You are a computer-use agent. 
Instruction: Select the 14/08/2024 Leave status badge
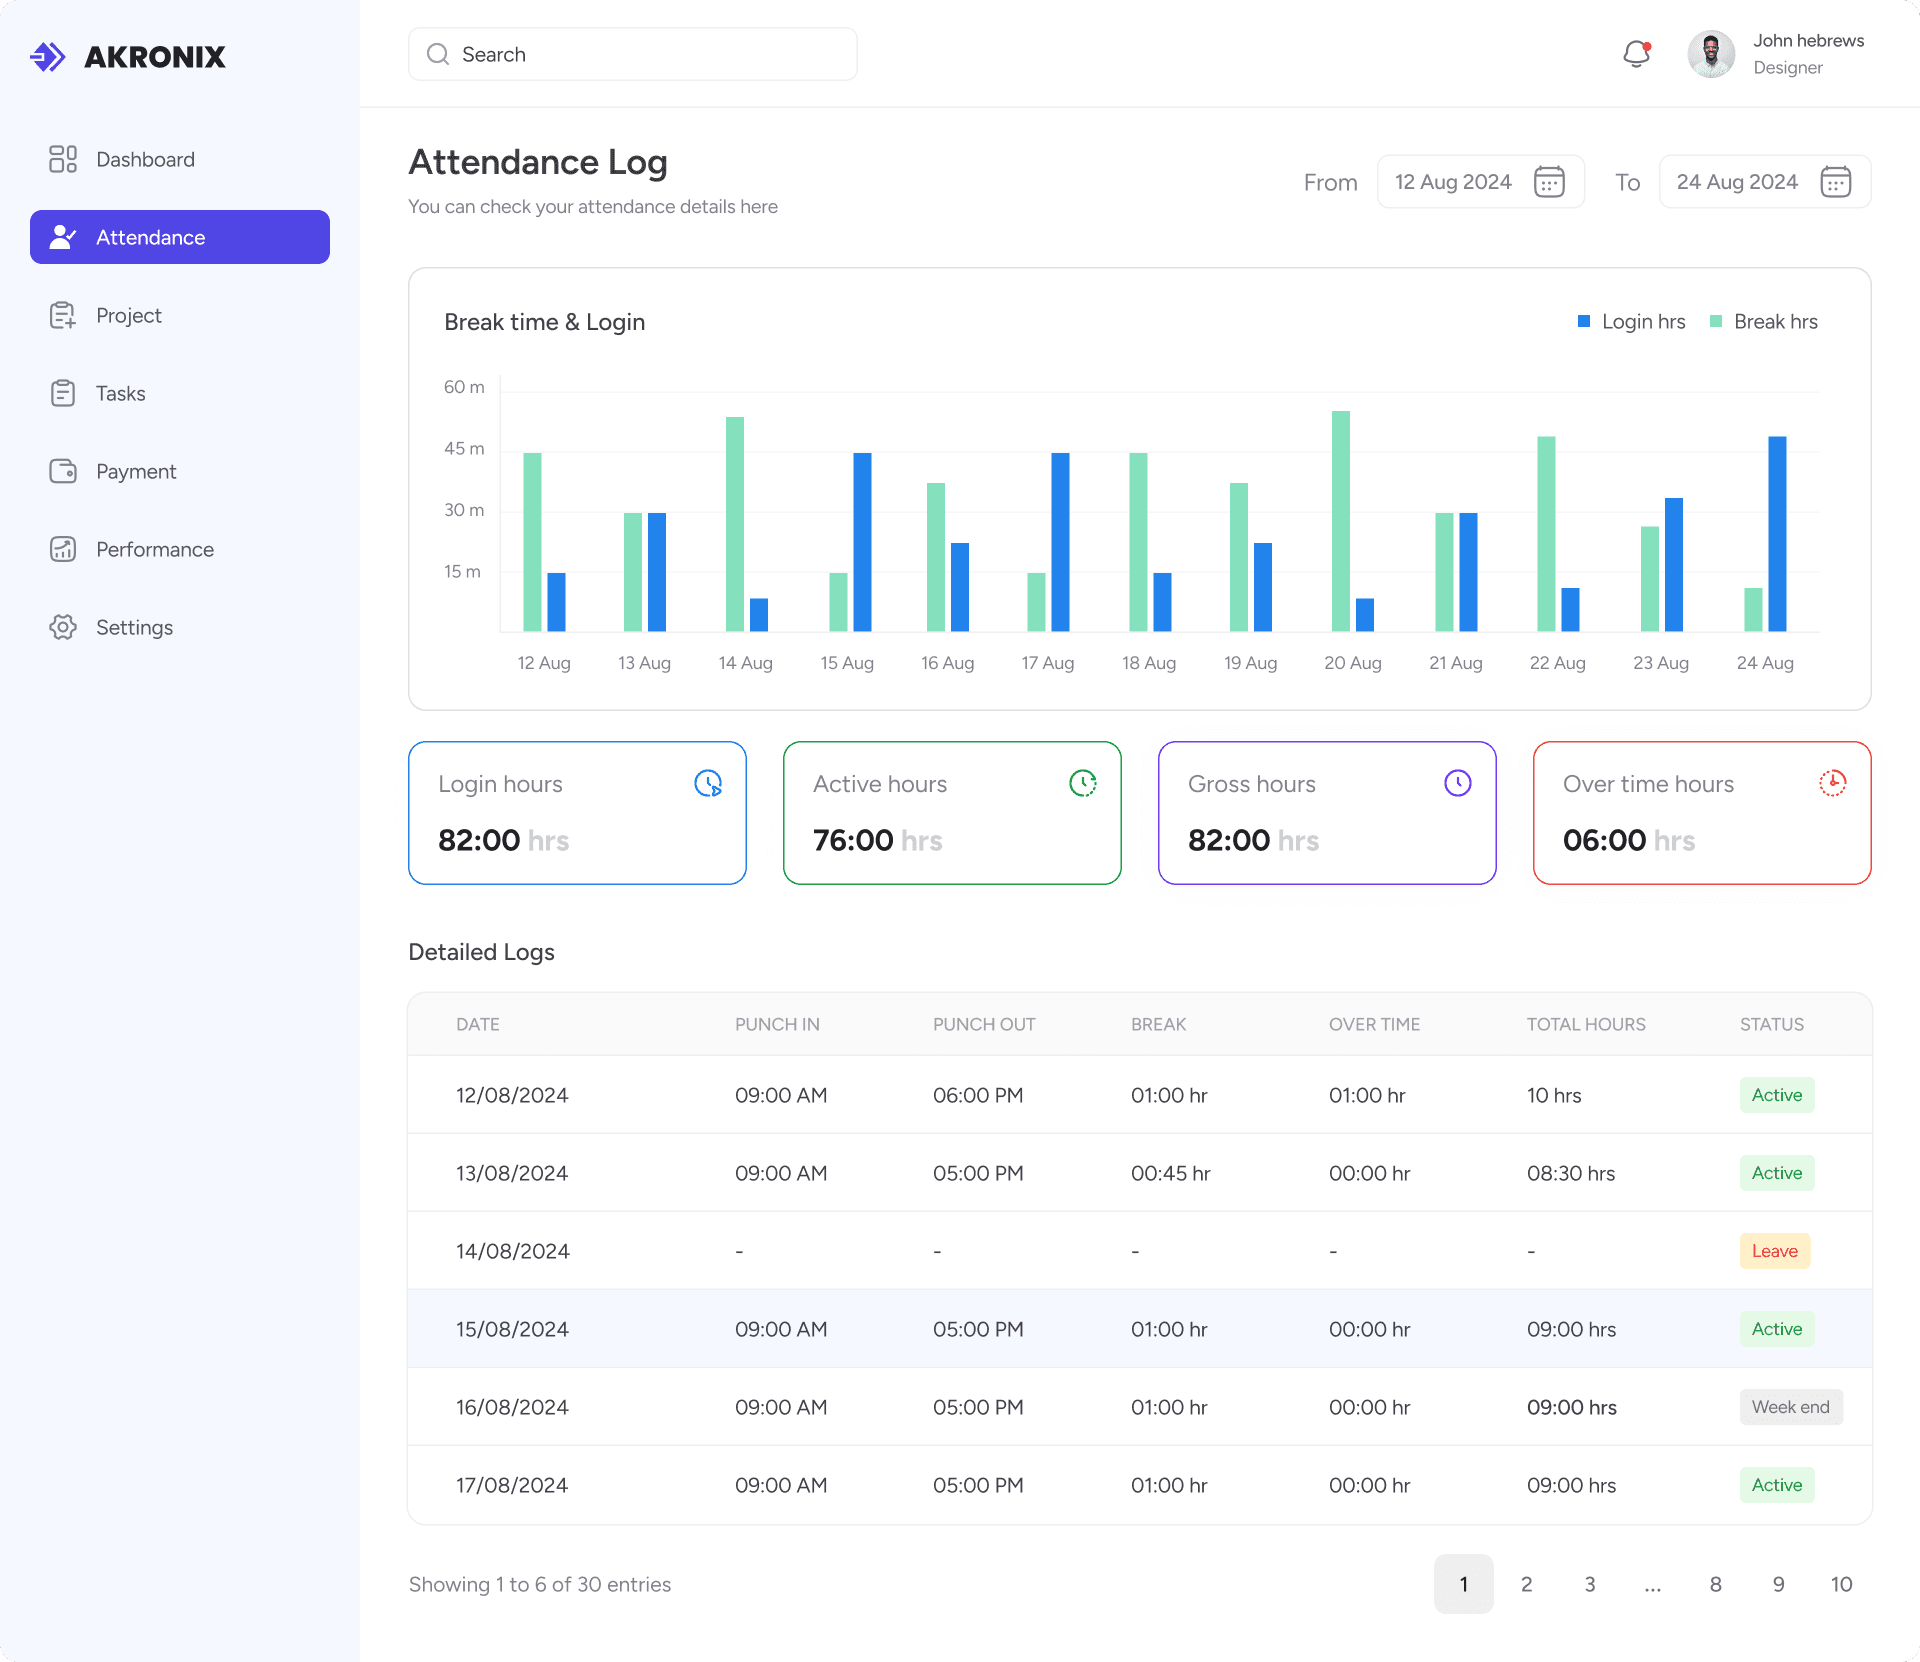point(1774,1251)
